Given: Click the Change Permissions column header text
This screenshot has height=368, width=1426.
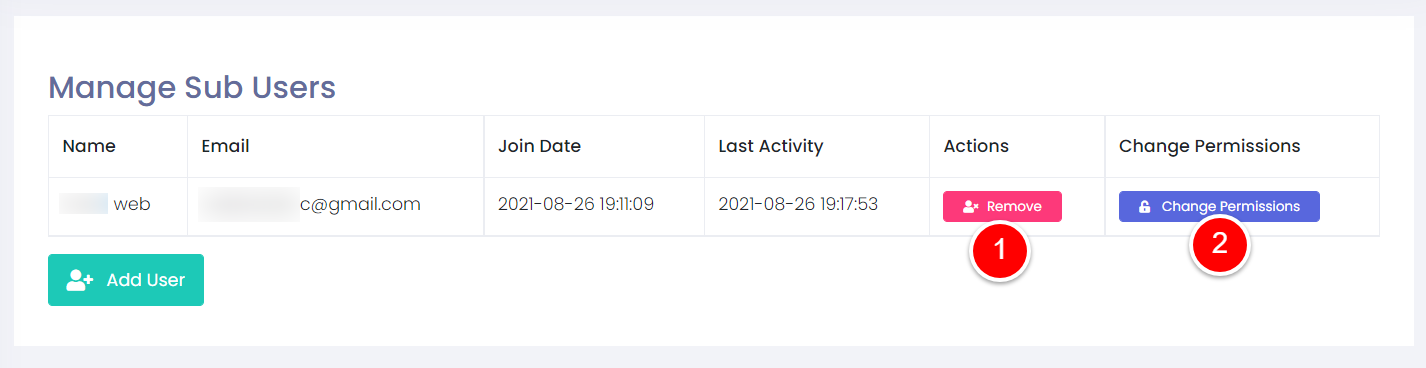Looking at the screenshot, I should [1209, 146].
